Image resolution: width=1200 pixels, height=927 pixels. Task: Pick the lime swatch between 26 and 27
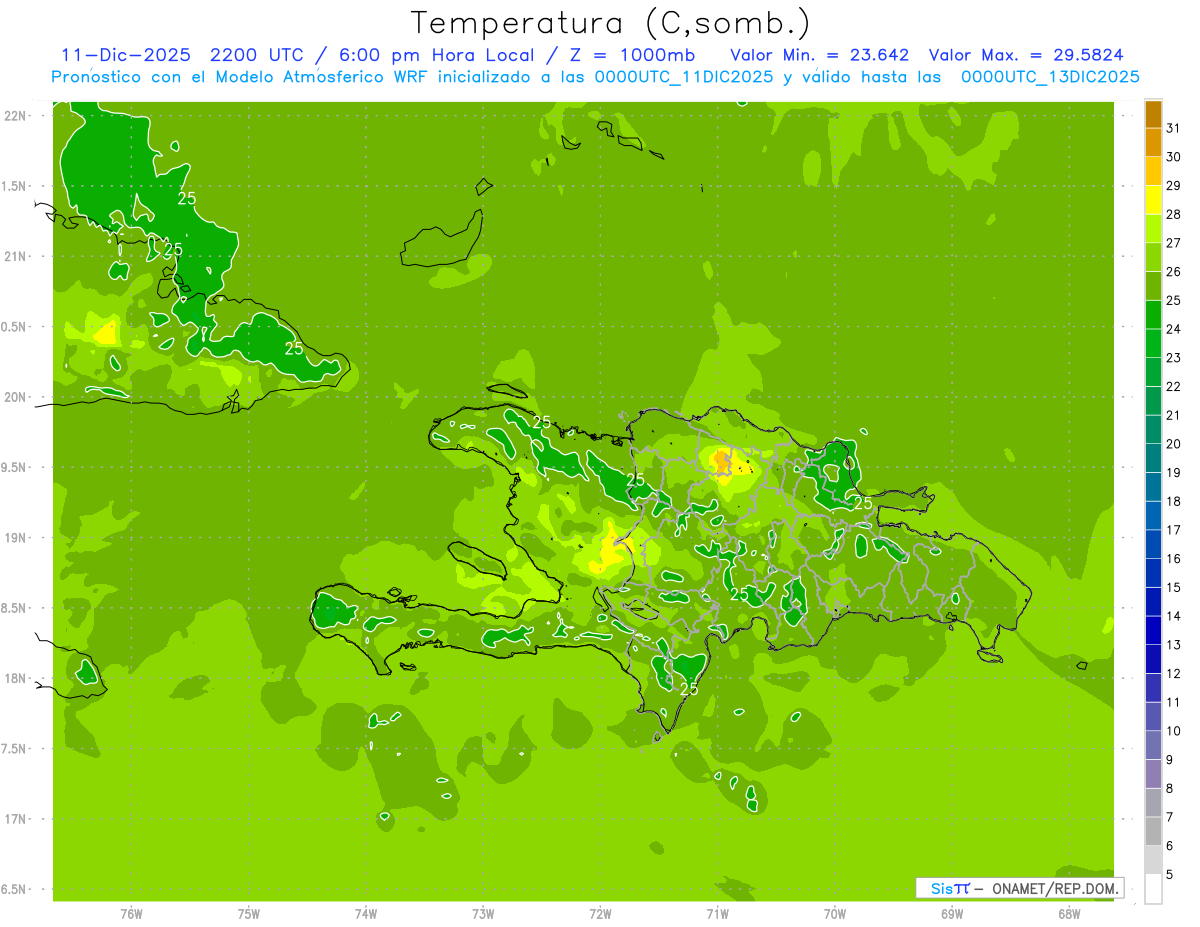tap(1153, 258)
